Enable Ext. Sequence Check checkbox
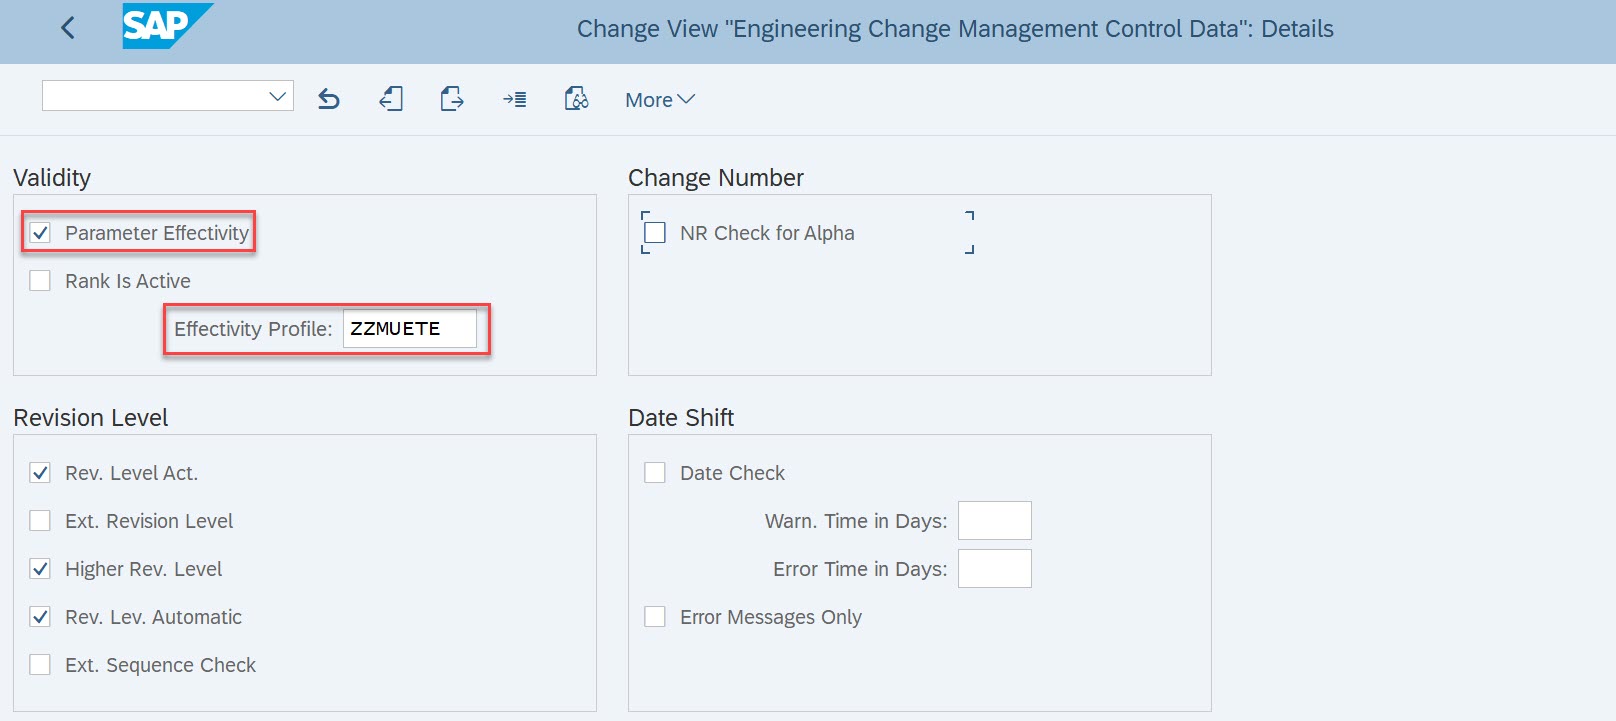 pos(40,665)
